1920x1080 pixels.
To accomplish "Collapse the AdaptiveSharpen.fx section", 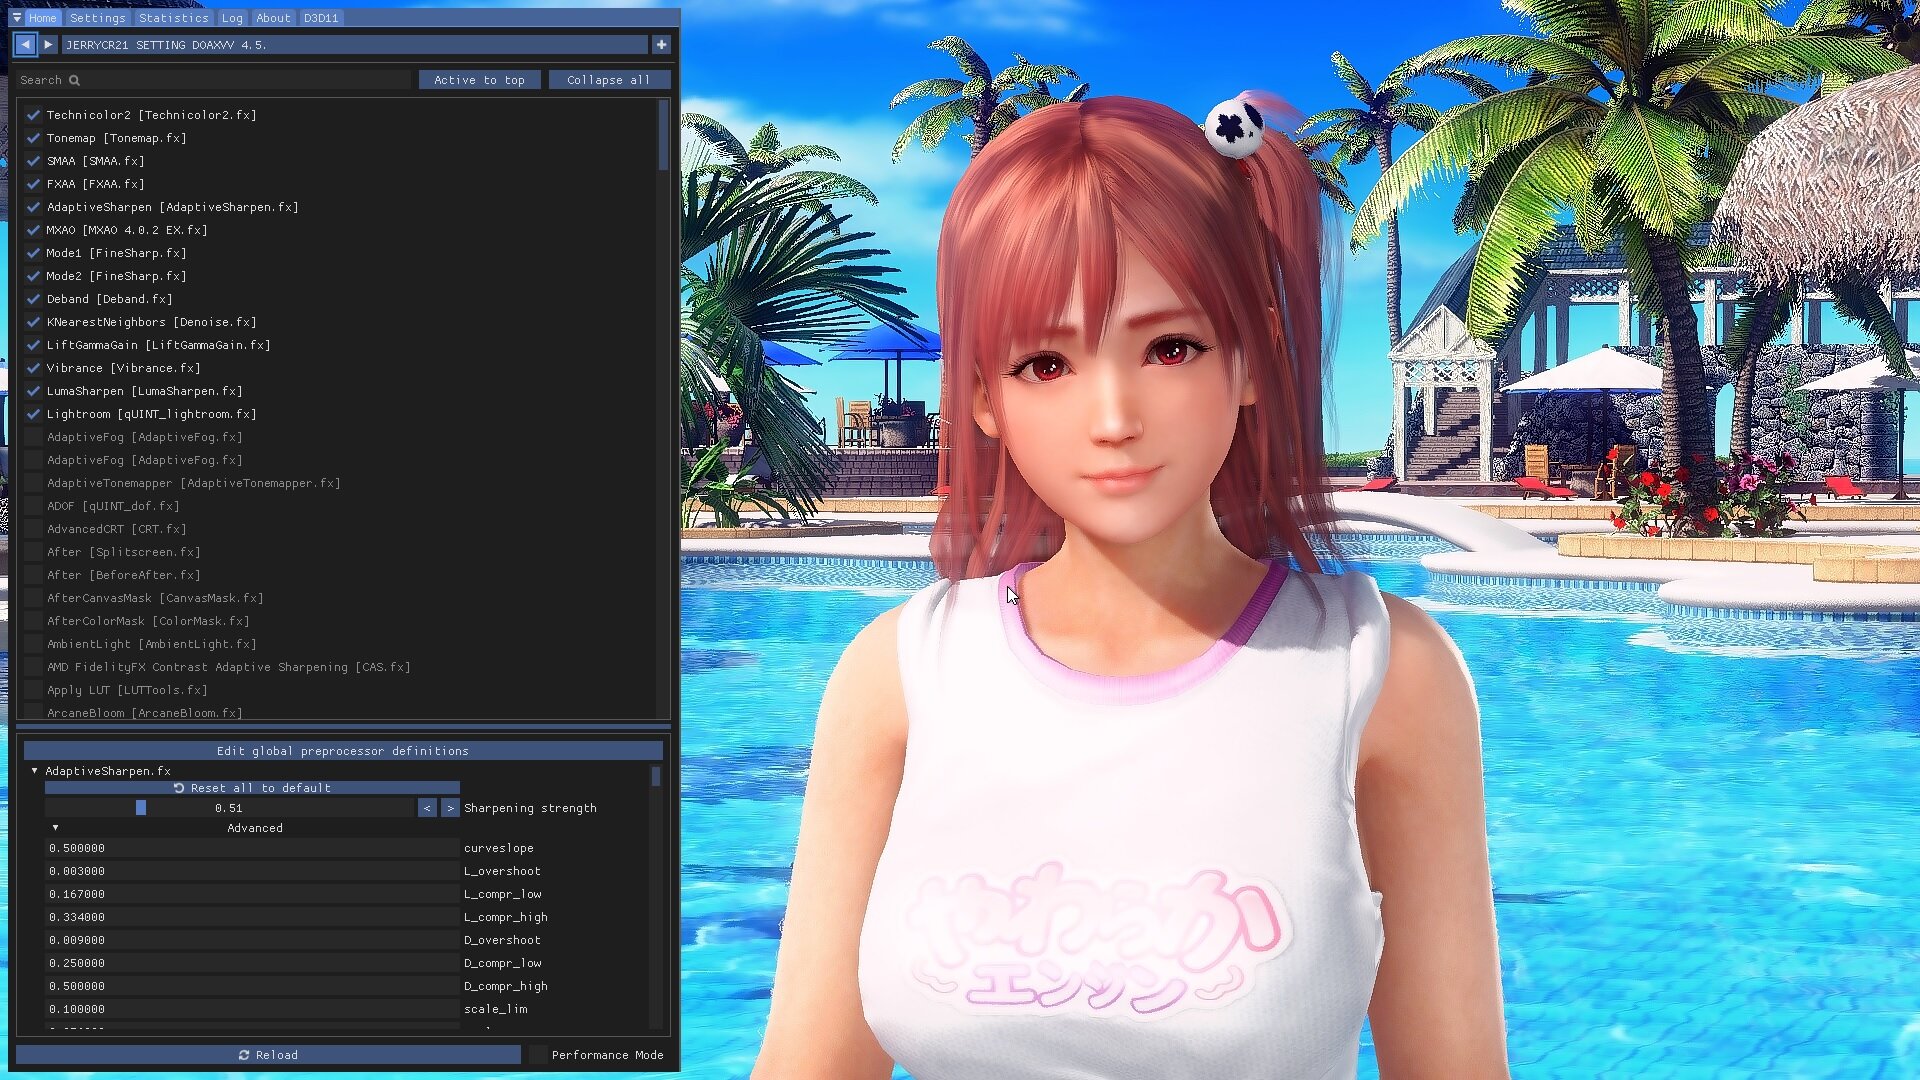I will [x=35, y=771].
